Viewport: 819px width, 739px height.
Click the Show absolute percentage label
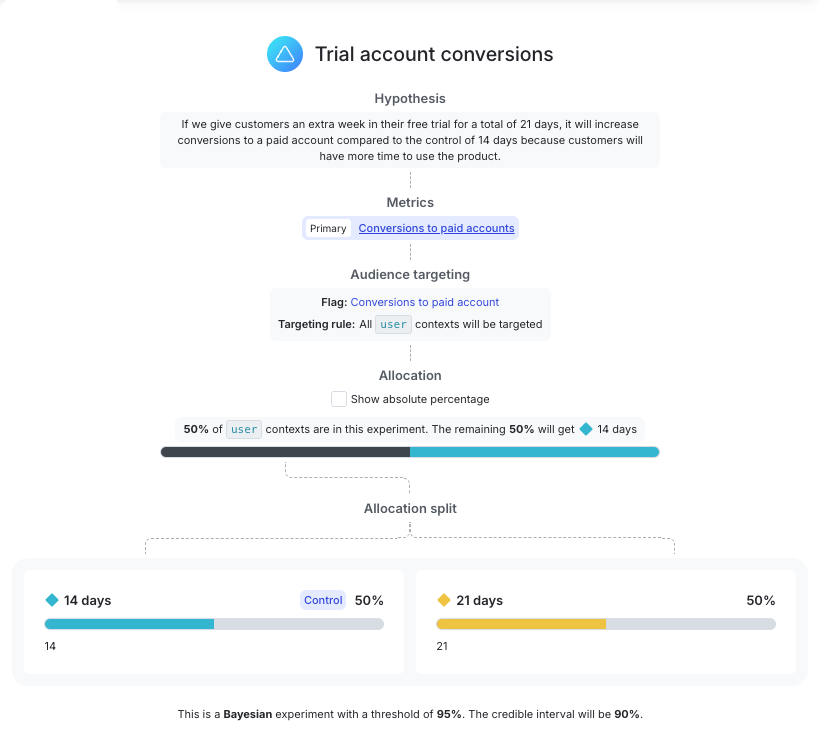[x=420, y=399]
